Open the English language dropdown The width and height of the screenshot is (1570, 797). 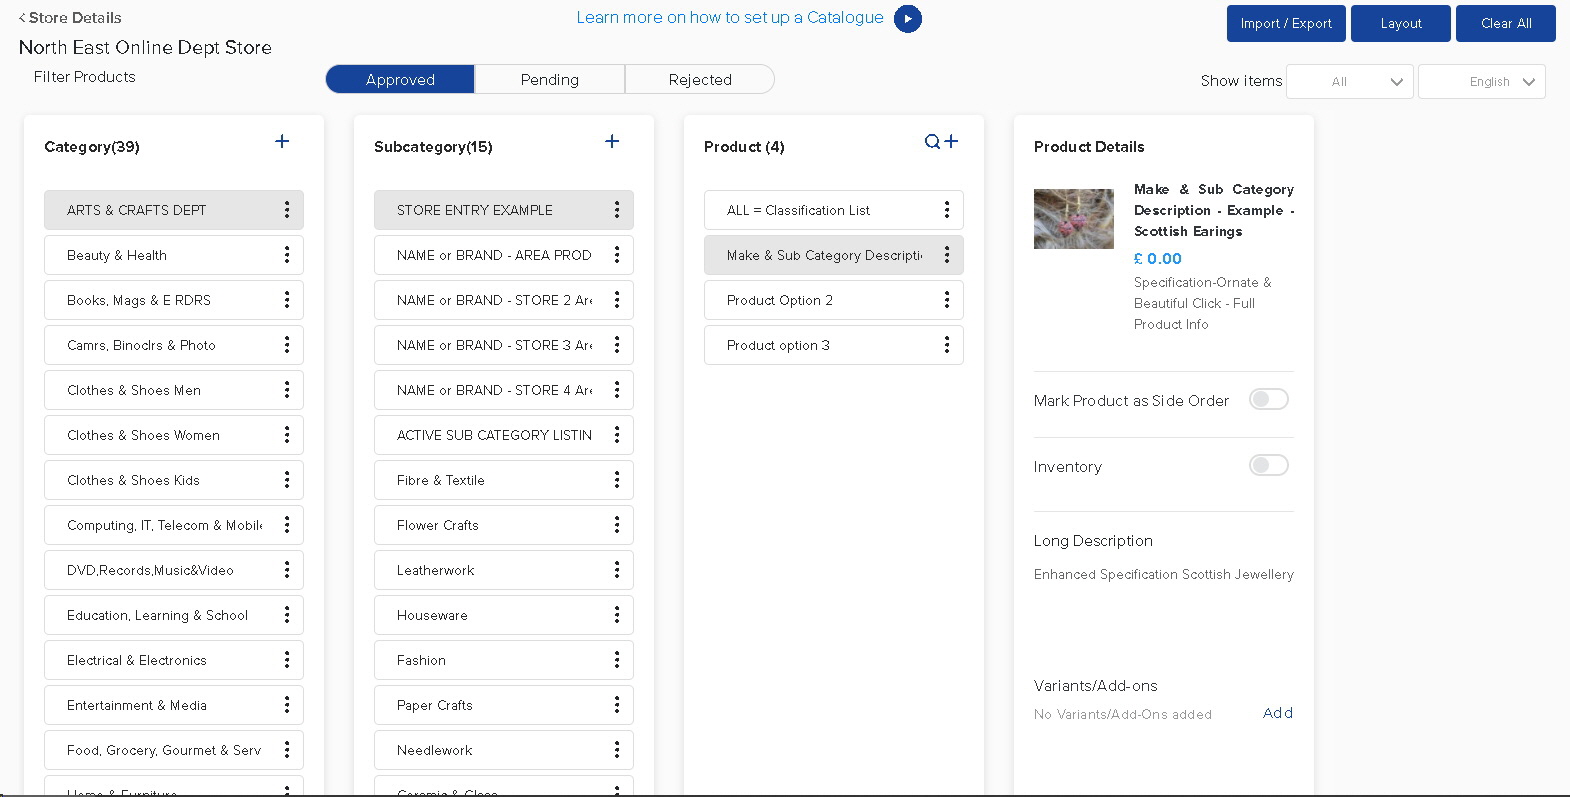pos(1481,82)
